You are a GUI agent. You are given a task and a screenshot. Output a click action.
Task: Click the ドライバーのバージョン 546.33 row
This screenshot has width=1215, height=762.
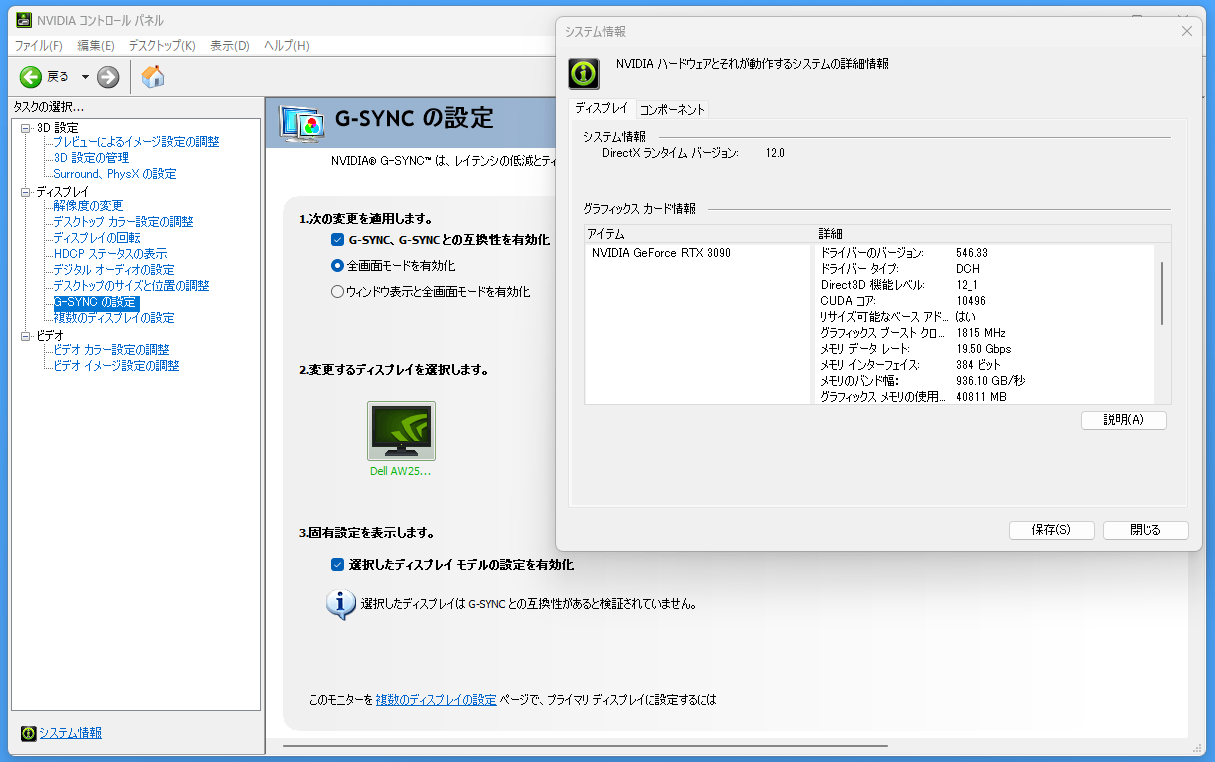(985, 253)
